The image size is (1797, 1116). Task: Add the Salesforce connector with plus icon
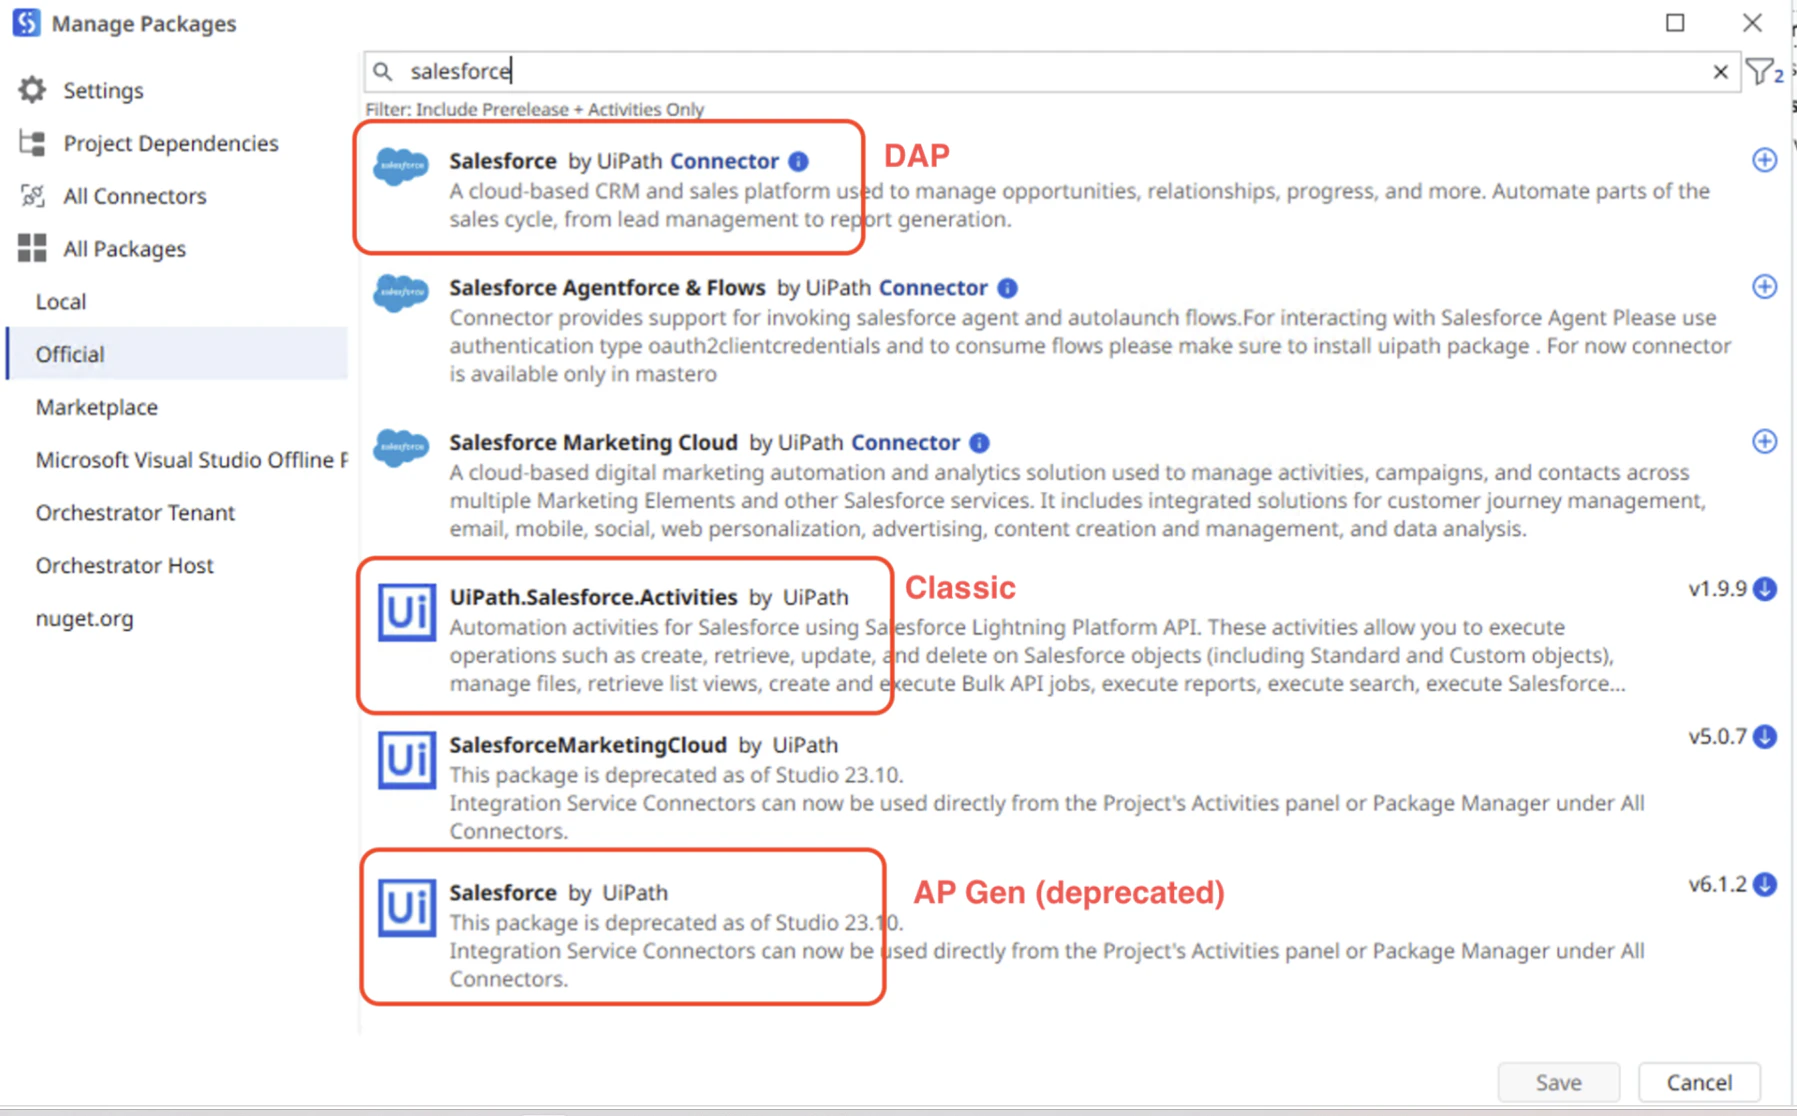pos(1765,160)
